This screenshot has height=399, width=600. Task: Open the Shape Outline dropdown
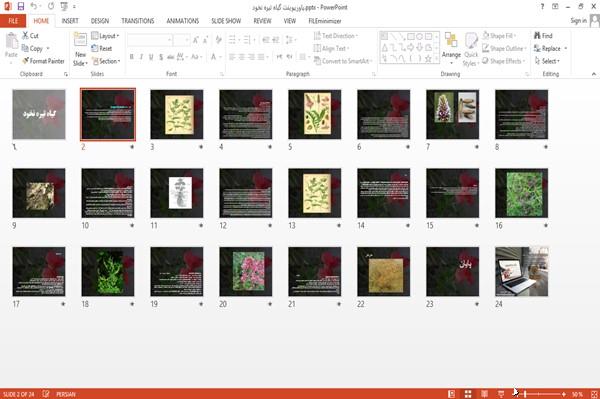504,48
